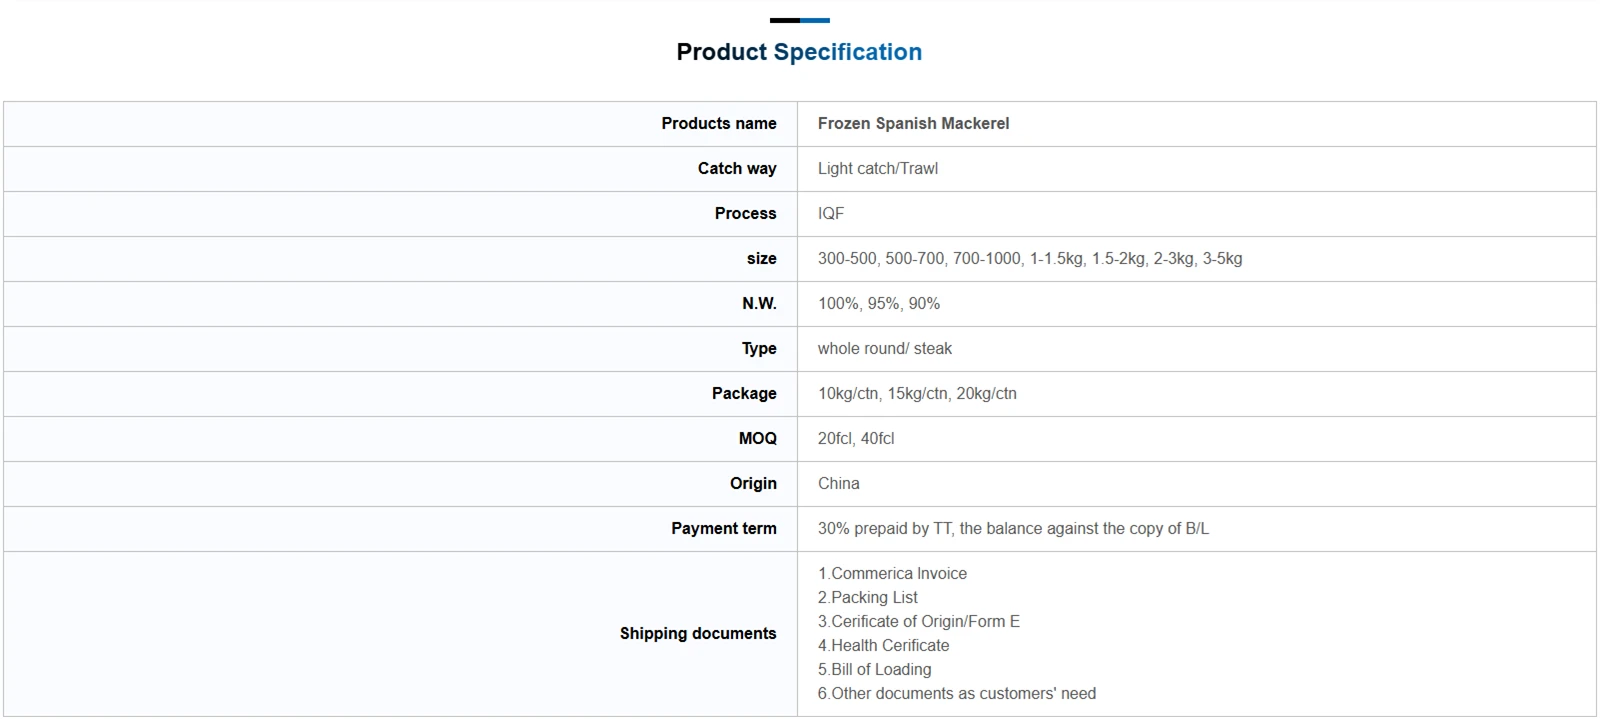1600x719 pixels.
Task: Select the "MOQ" row label
Action: click(x=757, y=438)
